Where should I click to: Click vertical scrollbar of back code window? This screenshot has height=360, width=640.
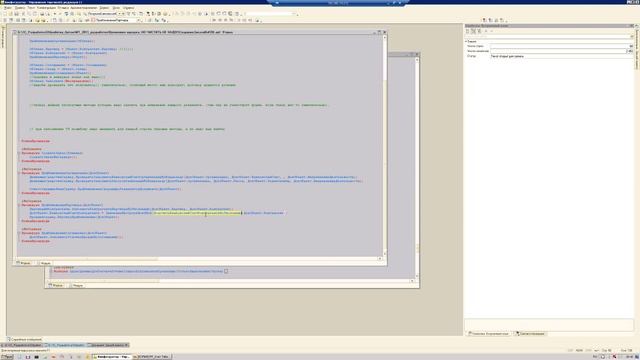(417, 167)
